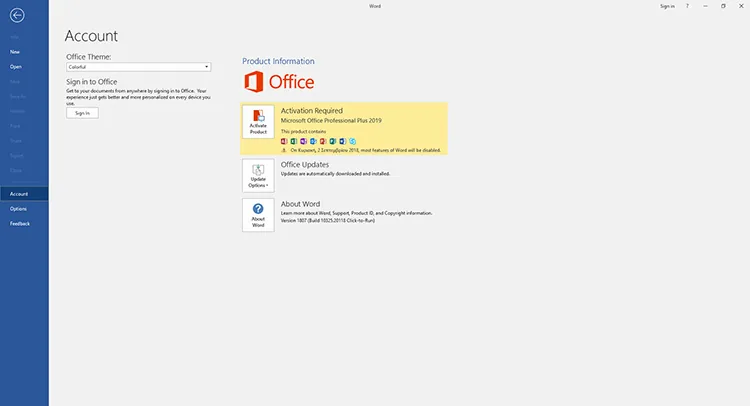Select New in the backstage sidebar

[15, 52]
